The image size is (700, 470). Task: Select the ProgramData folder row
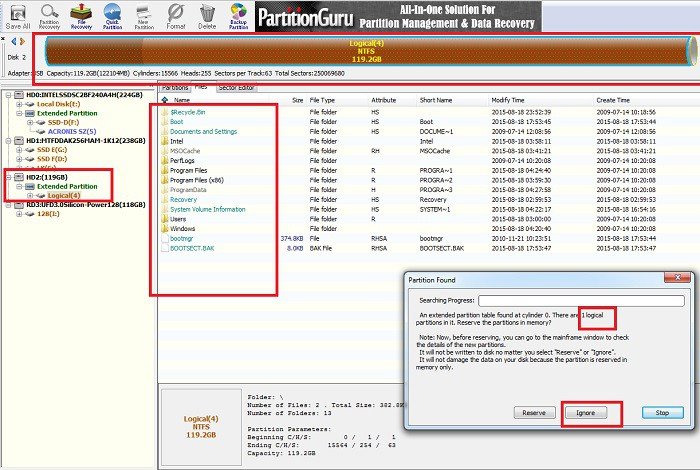(x=188, y=190)
